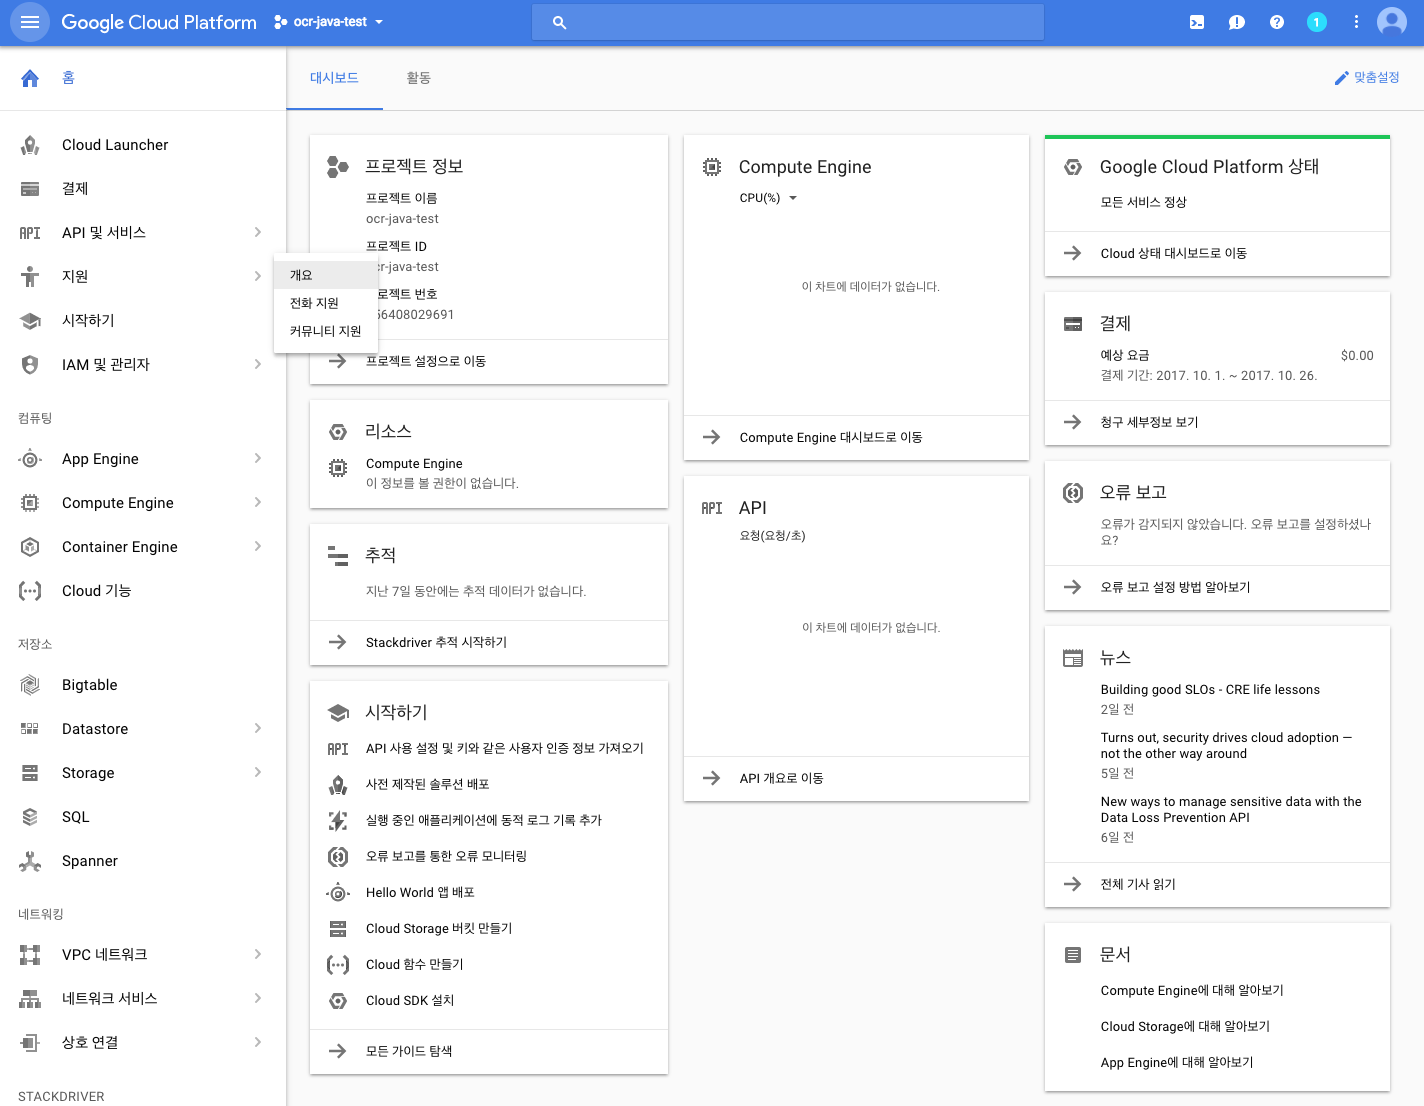This screenshot has height=1106, width=1424.
Task: Select 개요 in the support flyout
Action: point(326,275)
